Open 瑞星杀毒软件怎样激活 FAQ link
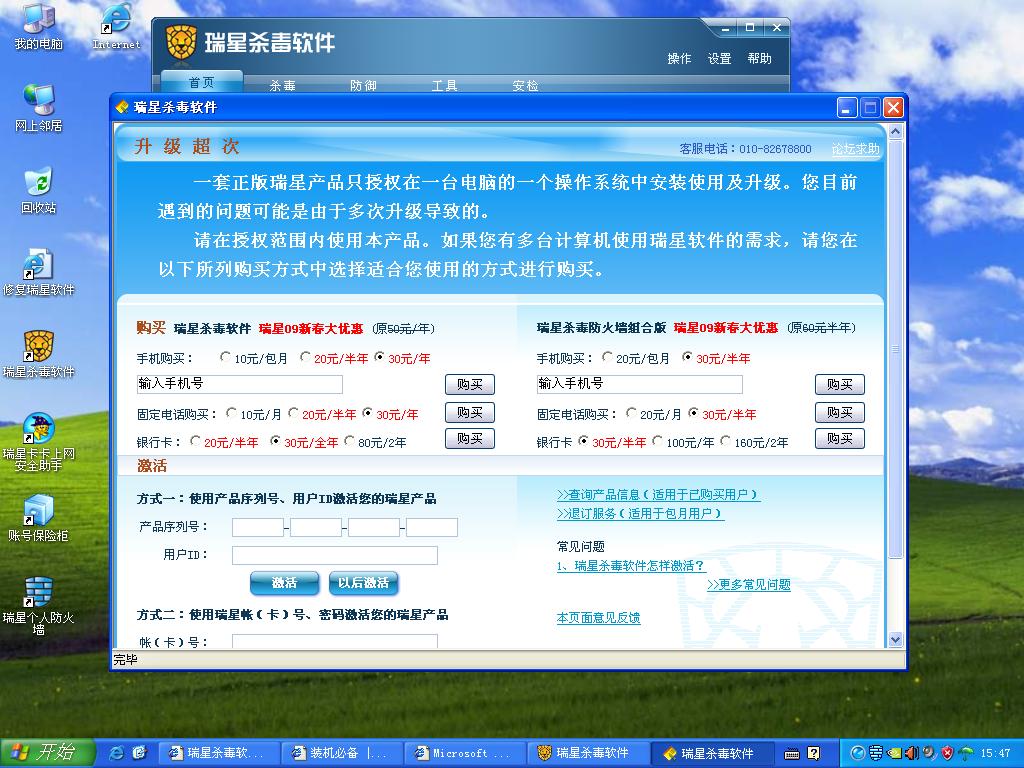The height and width of the screenshot is (768, 1024). 631,566
